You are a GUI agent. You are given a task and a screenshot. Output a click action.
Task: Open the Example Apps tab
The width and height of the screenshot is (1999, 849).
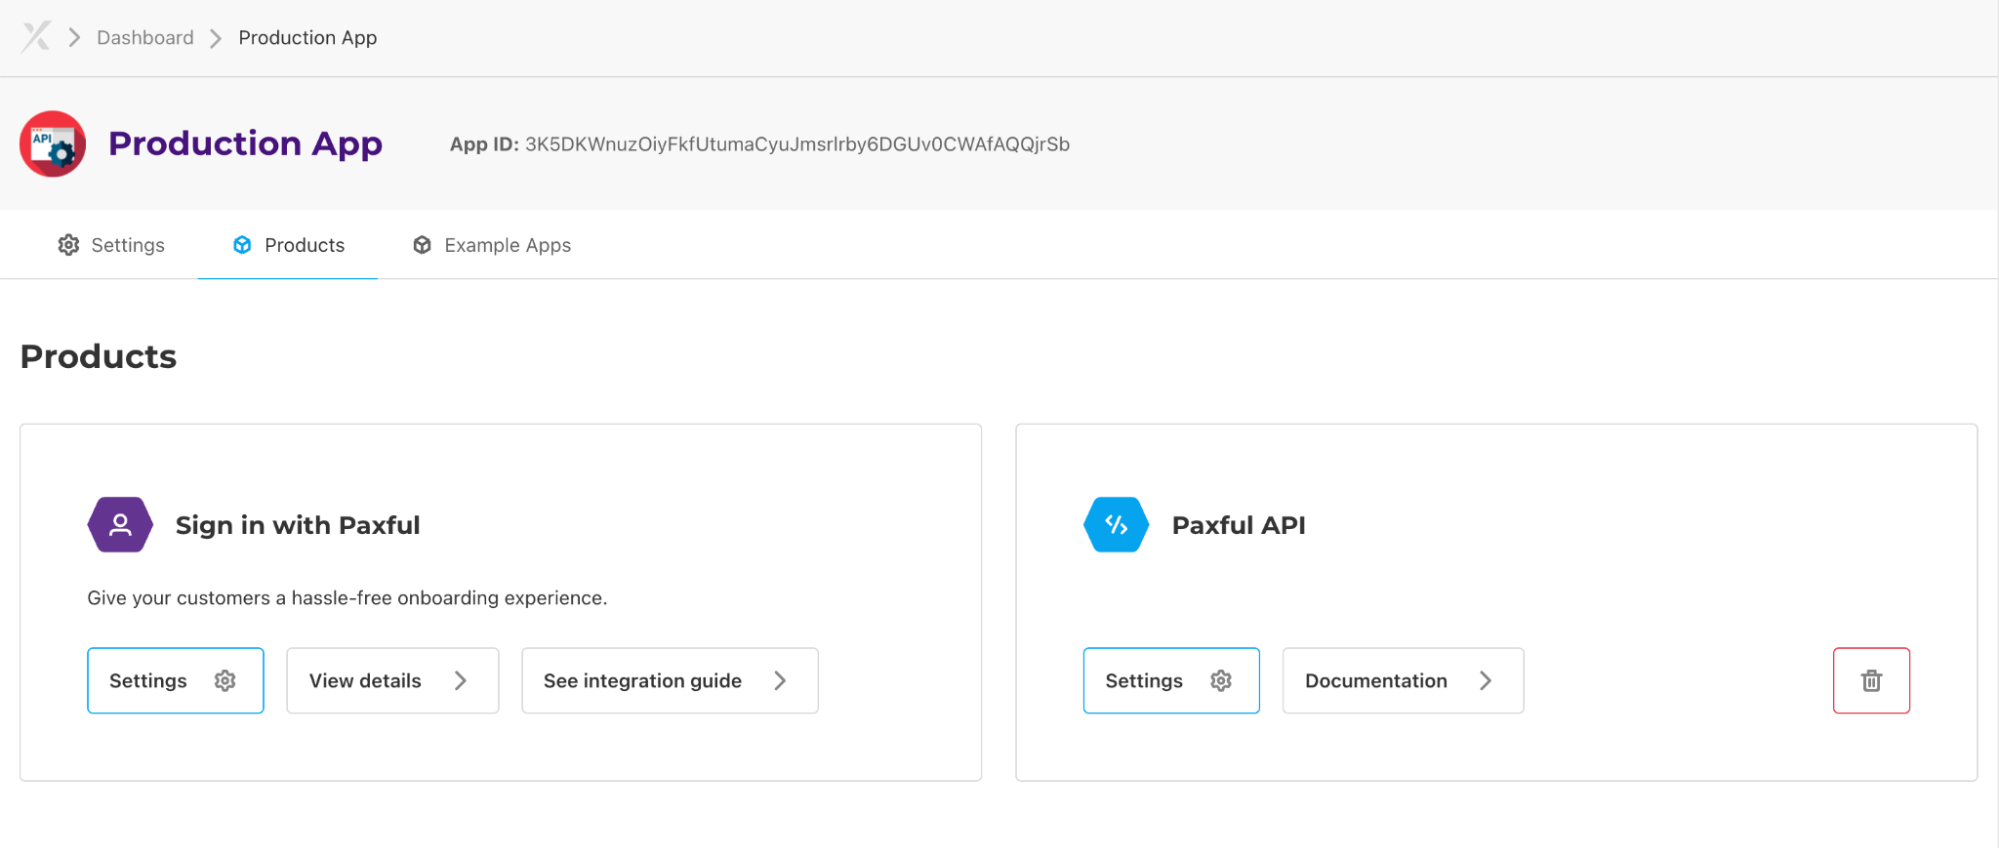coord(491,245)
